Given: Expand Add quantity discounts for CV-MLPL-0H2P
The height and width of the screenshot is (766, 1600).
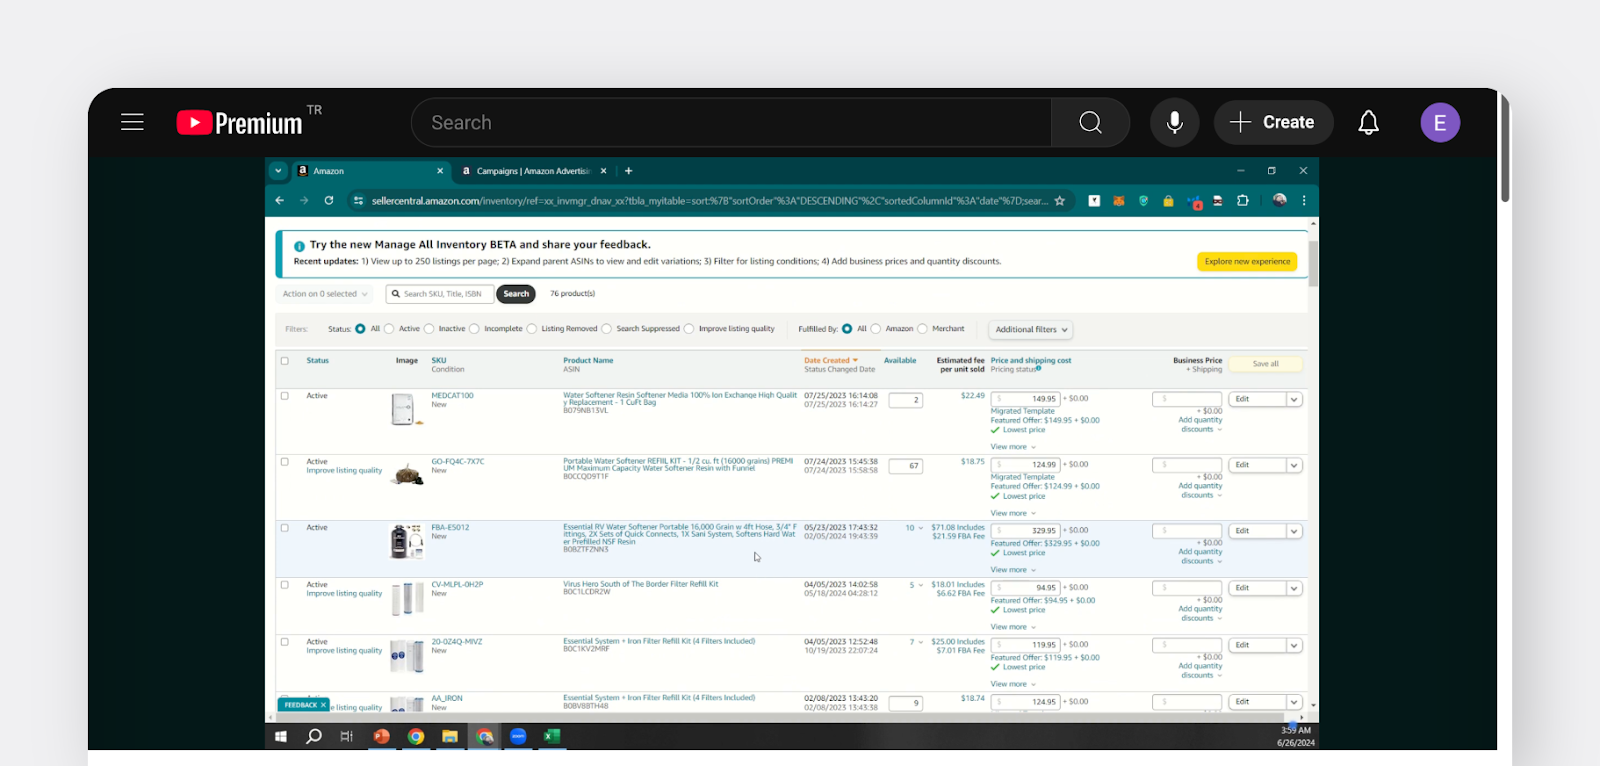Looking at the screenshot, I should 1199,613.
